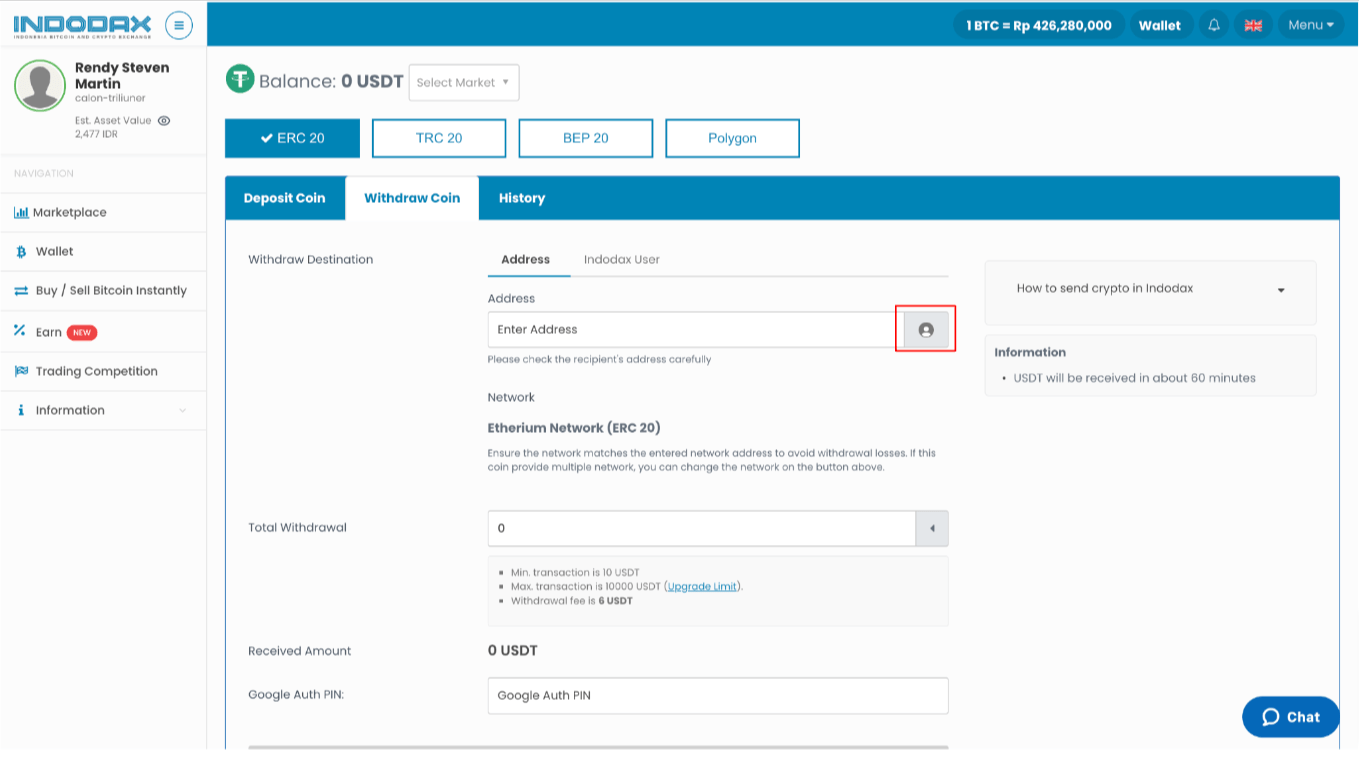Switch to the Indodax User tab
This screenshot has width=1359, height=771.
click(621, 259)
